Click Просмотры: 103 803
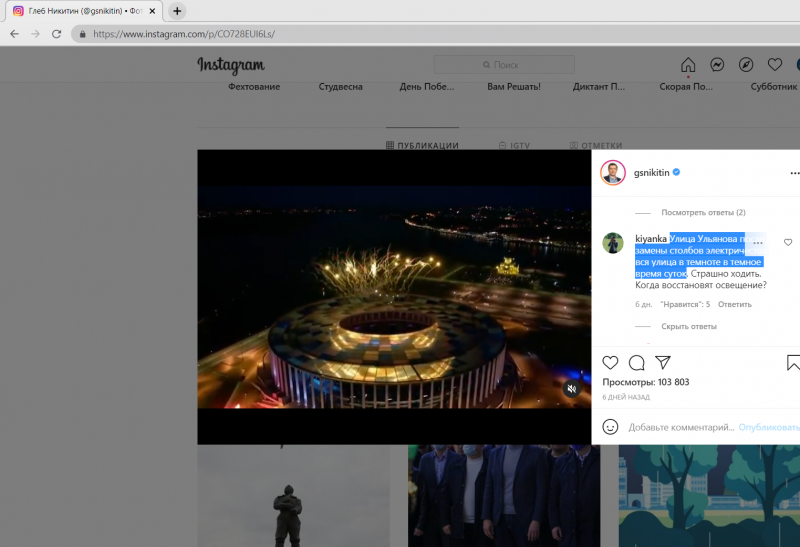The width and height of the screenshot is (800, 547). (x=645, y=382)
